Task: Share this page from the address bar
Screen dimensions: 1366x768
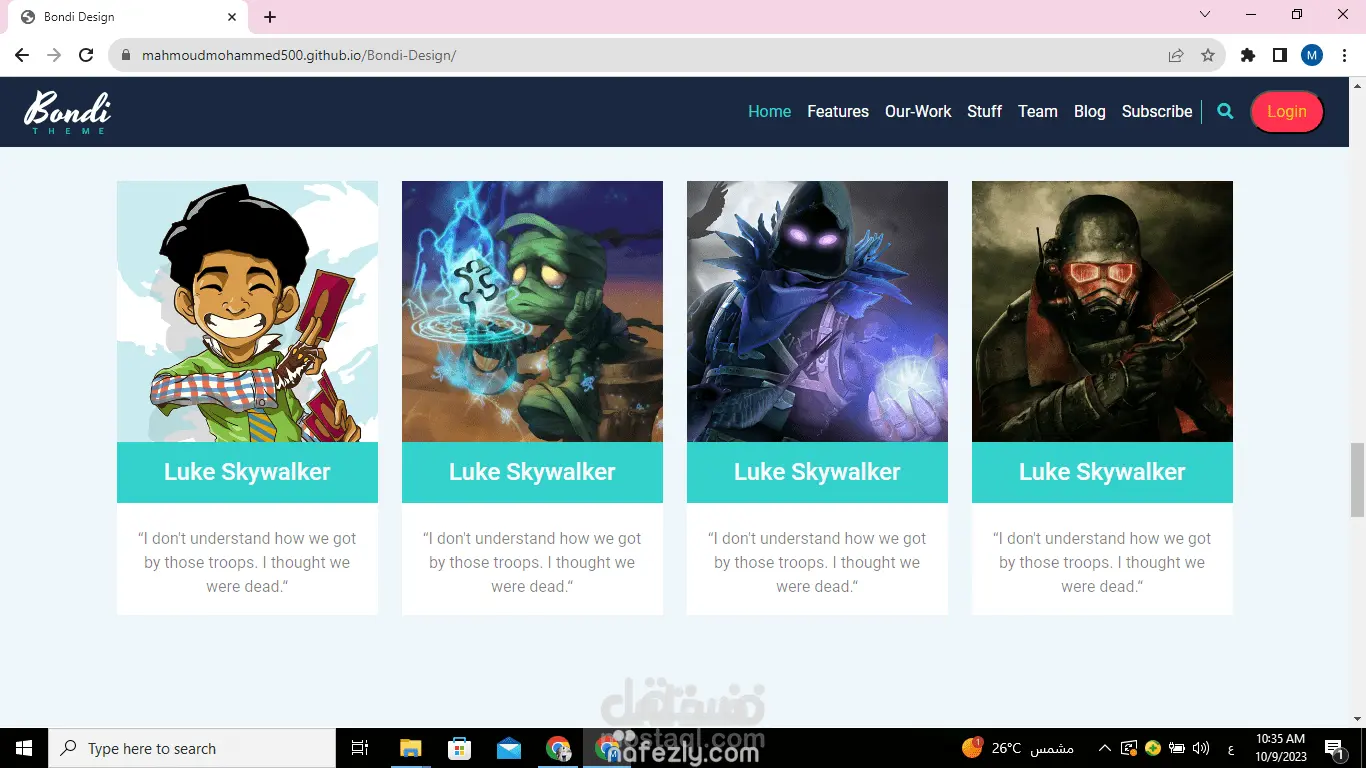Action: pyautogui.click(x=1176, y=55)
